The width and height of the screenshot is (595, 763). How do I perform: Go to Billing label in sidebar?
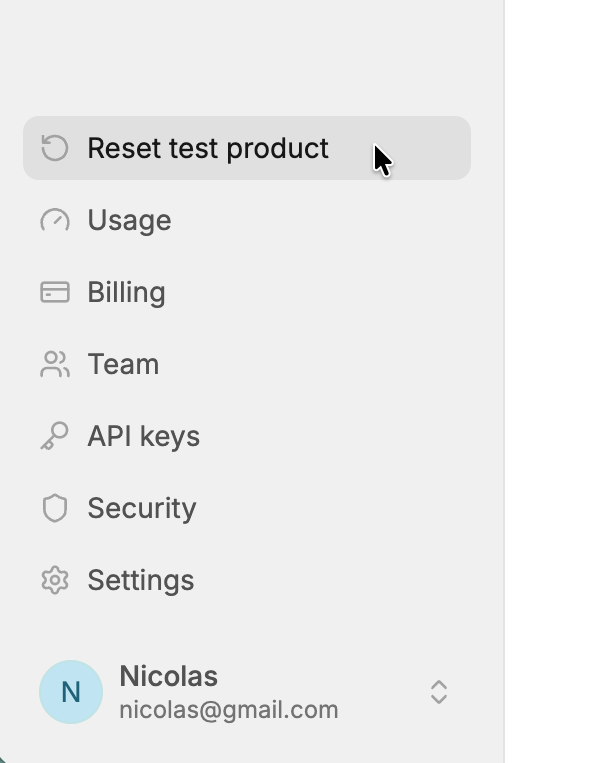(126, 293)
